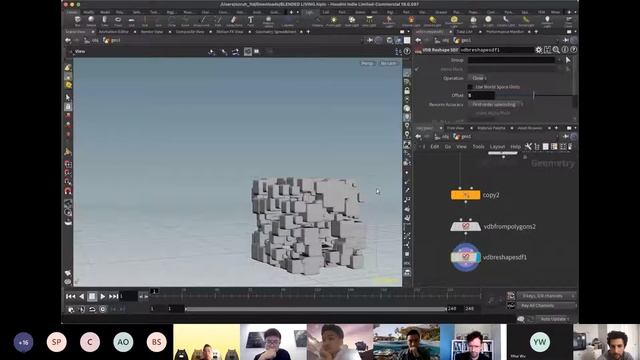Select the Point Light shelf tool

click(x=334, y=21)
